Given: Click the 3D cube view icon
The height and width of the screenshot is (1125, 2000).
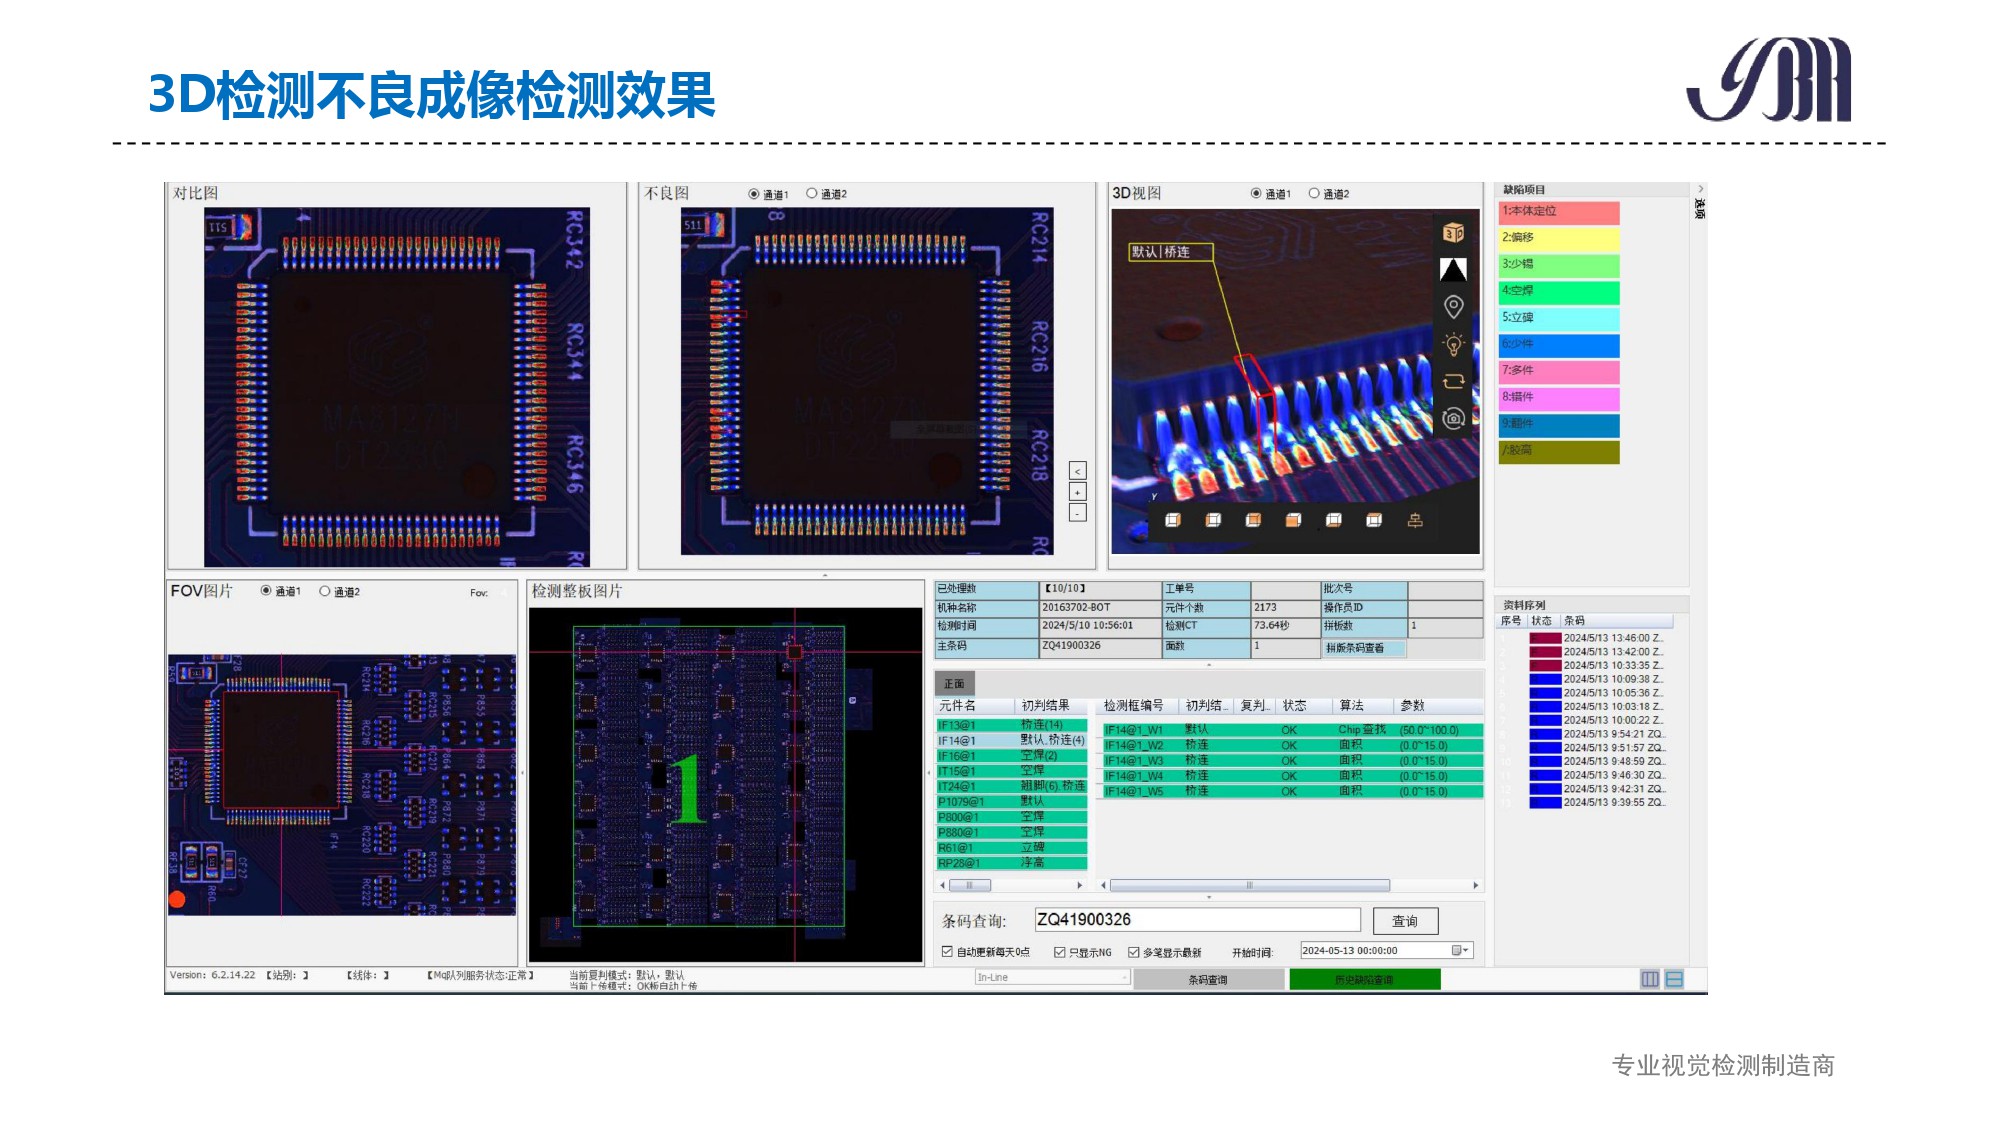Looking at the screenshot, I should pos(1453,233).
